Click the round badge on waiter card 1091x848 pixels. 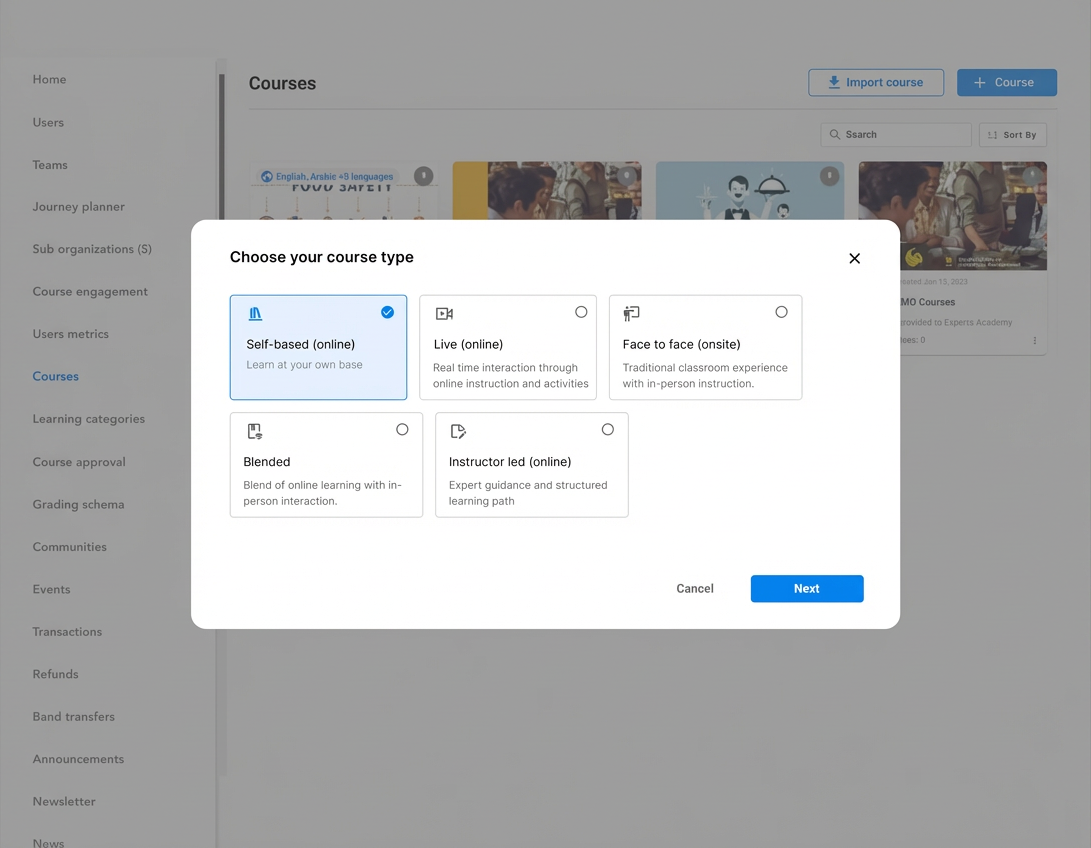(x=829, y=176)
